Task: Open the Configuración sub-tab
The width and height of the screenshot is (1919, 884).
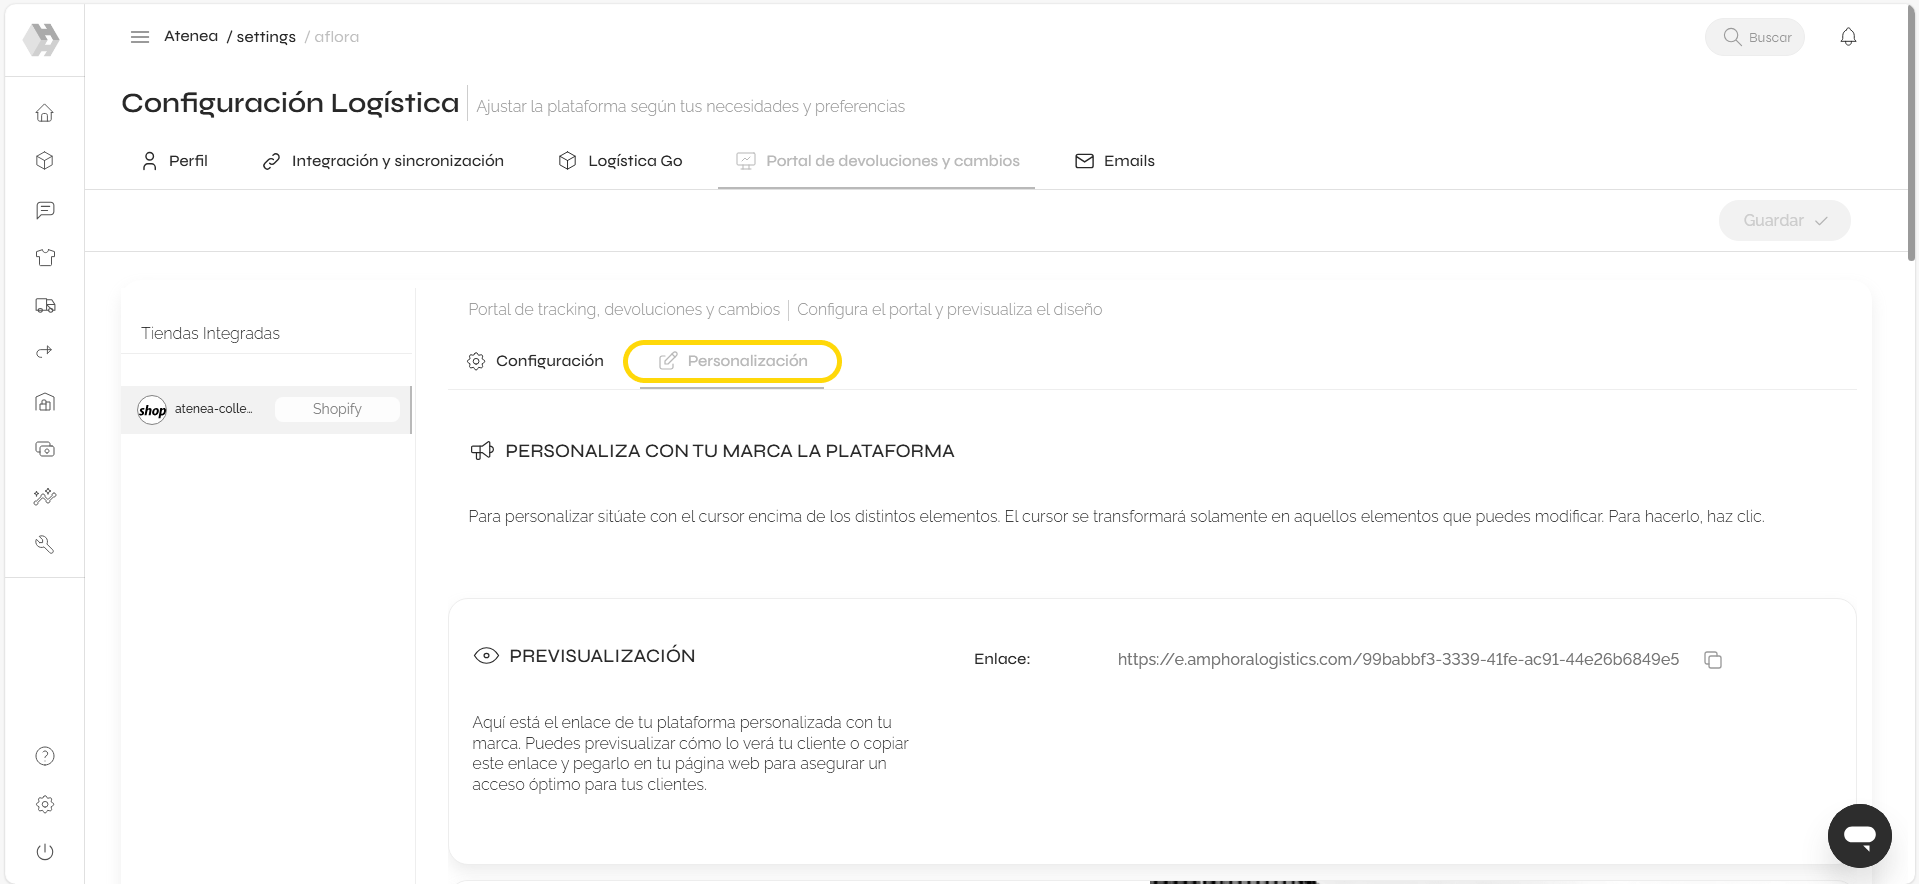Action: point(536,361)
